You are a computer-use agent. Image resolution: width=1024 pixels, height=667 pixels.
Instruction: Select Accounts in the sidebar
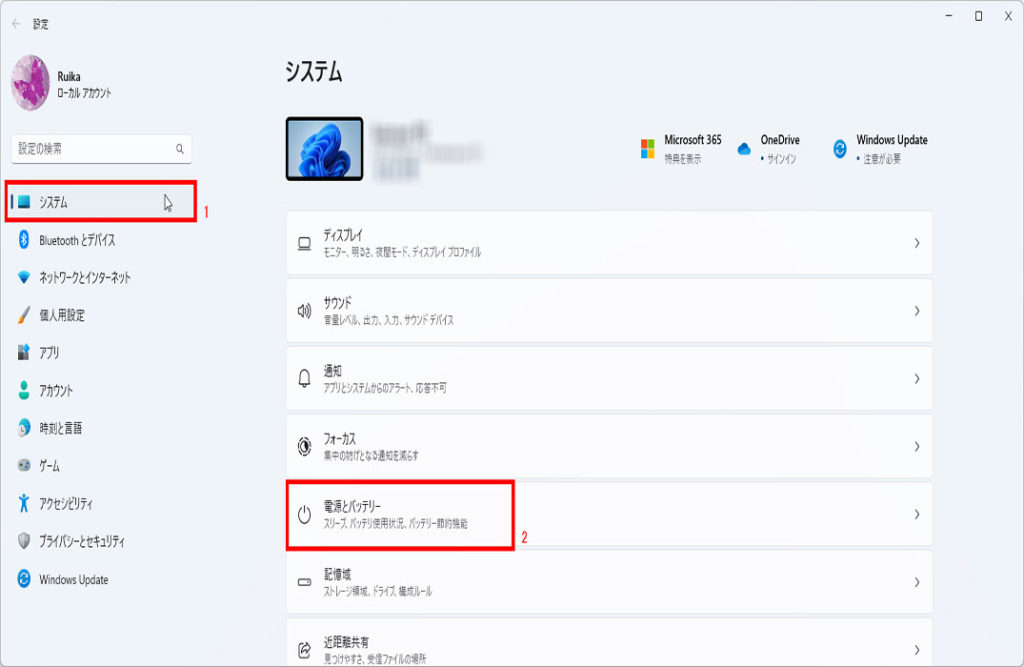coord(55,391)
